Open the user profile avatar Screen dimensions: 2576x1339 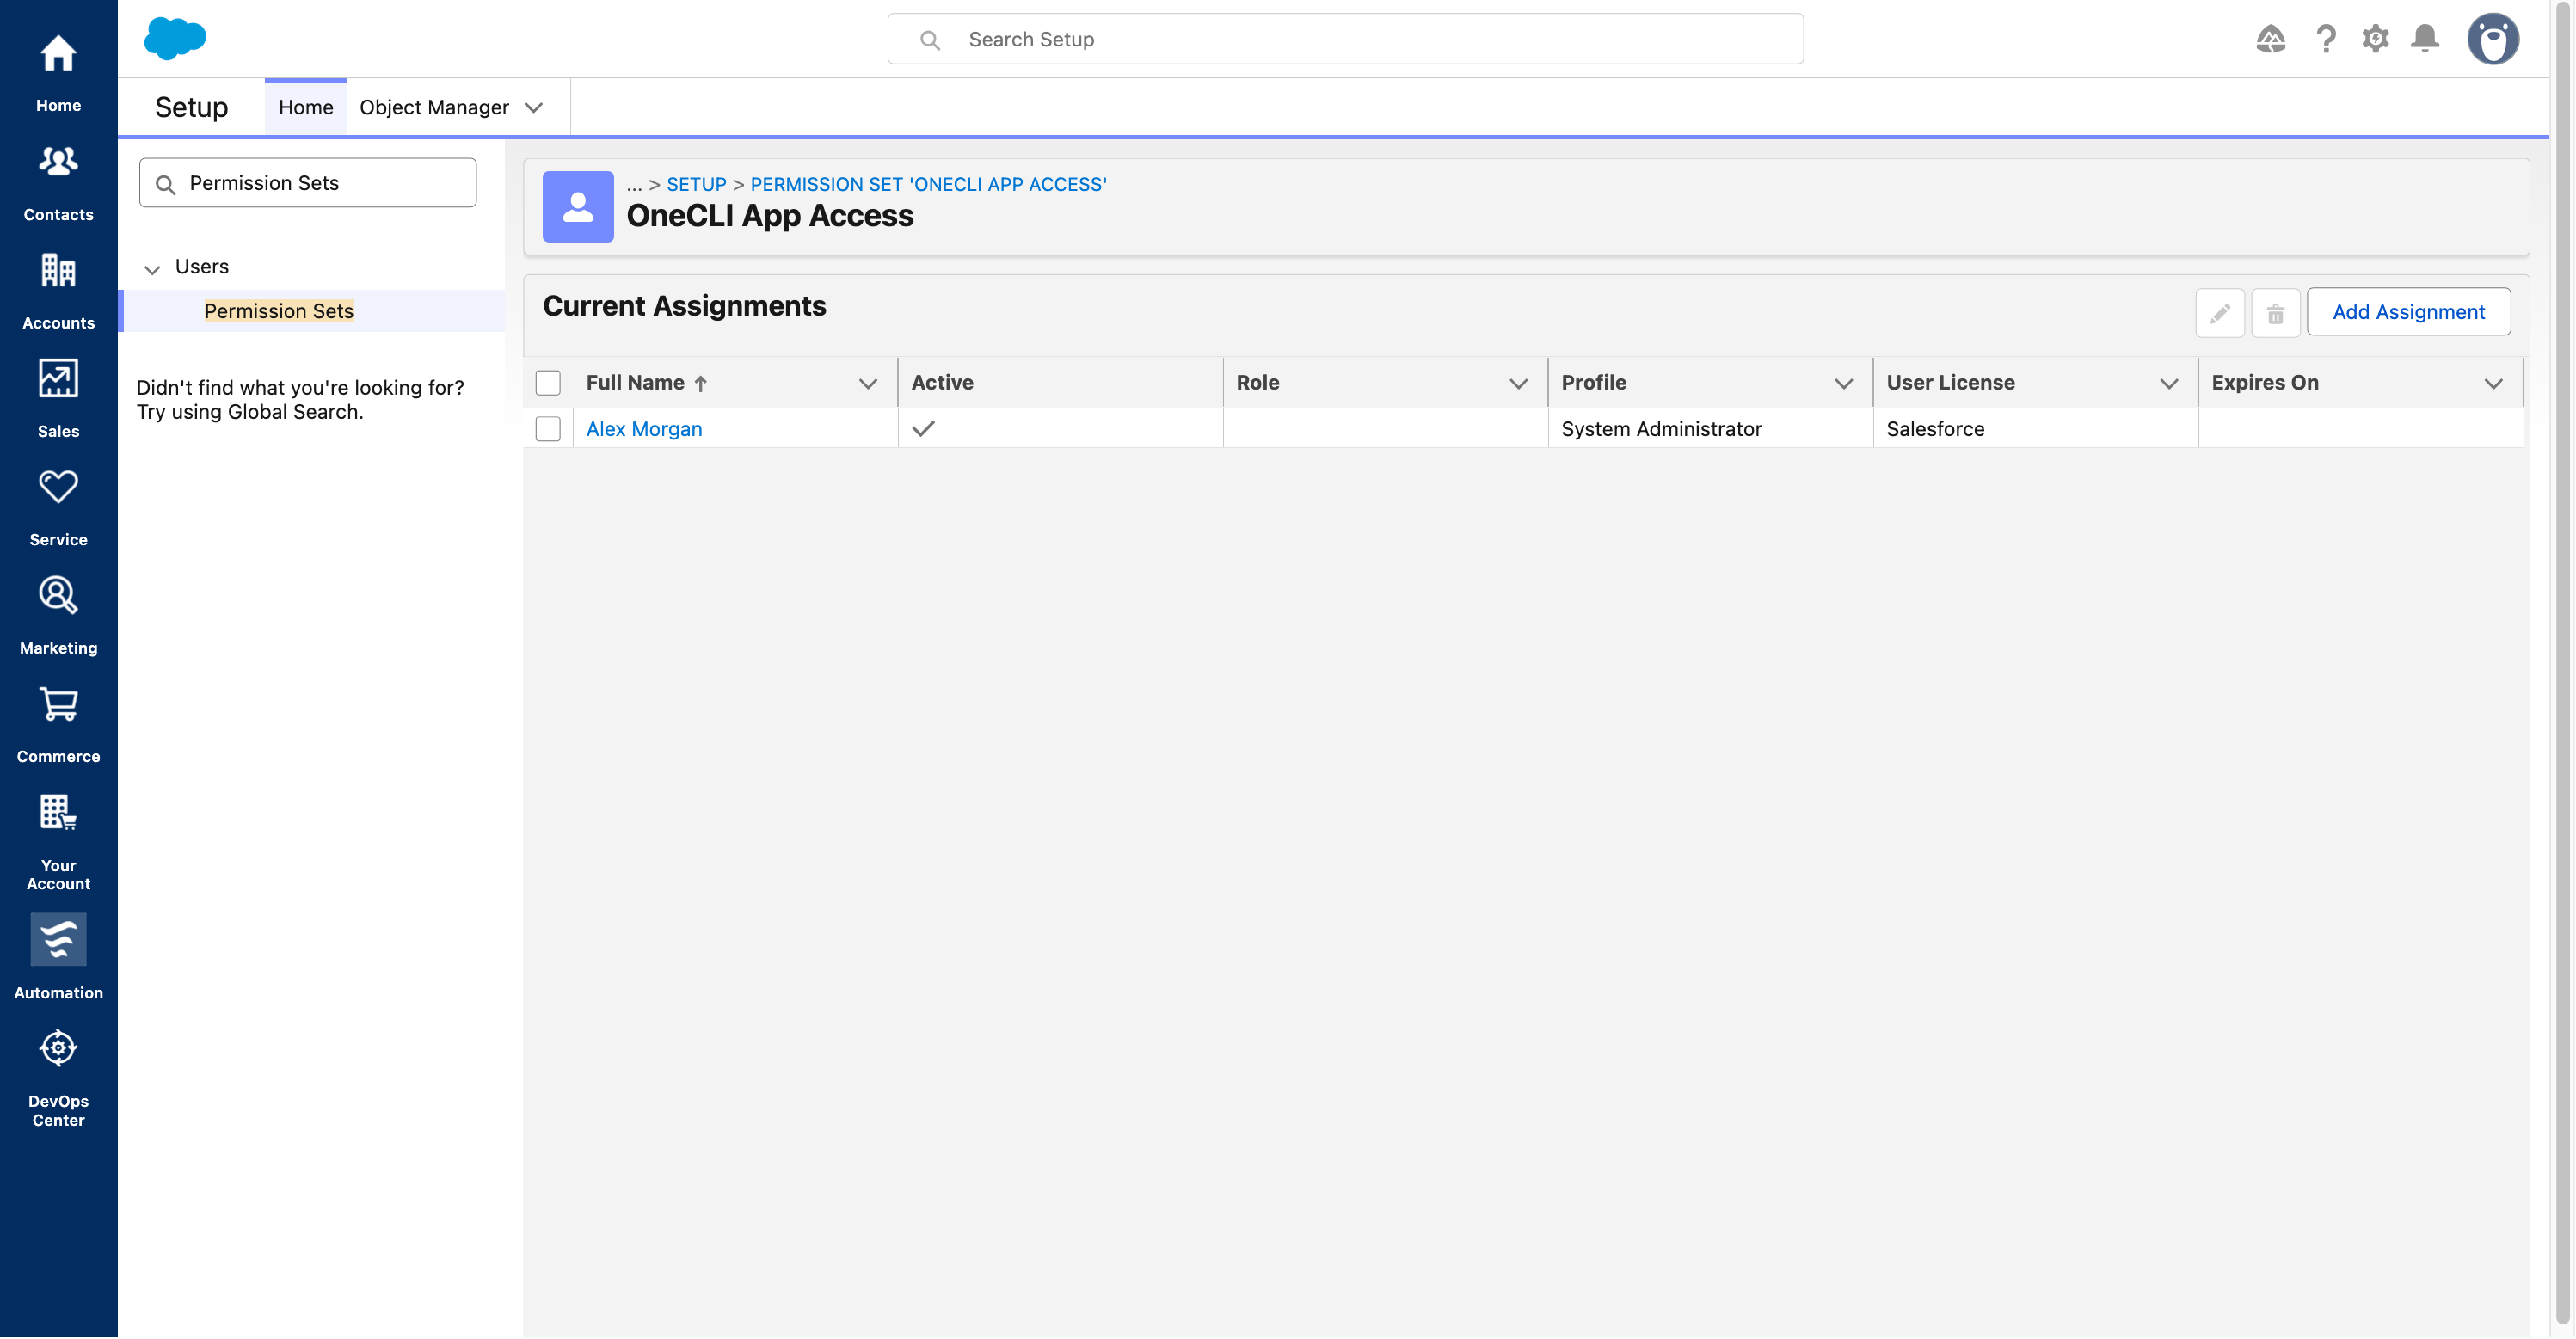pos(2493,39)
